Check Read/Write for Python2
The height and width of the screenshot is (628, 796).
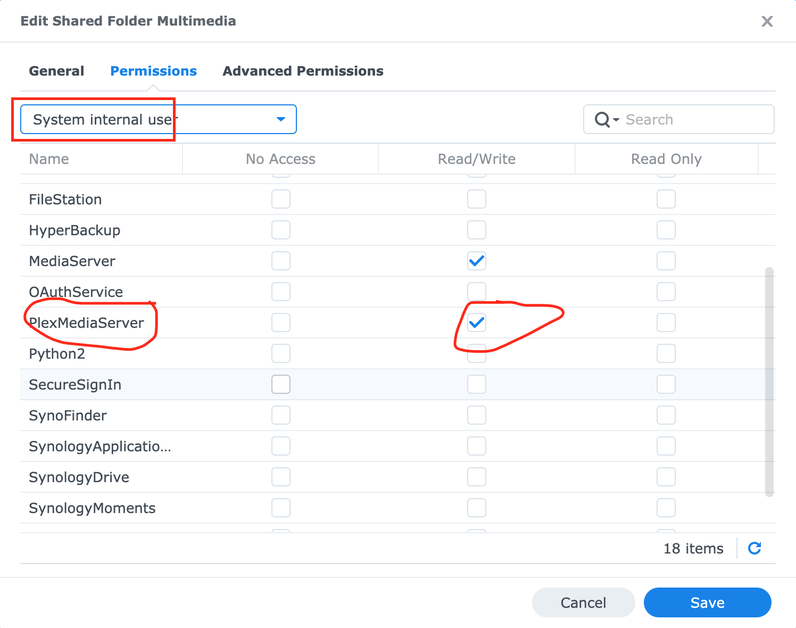coord(477,353)
